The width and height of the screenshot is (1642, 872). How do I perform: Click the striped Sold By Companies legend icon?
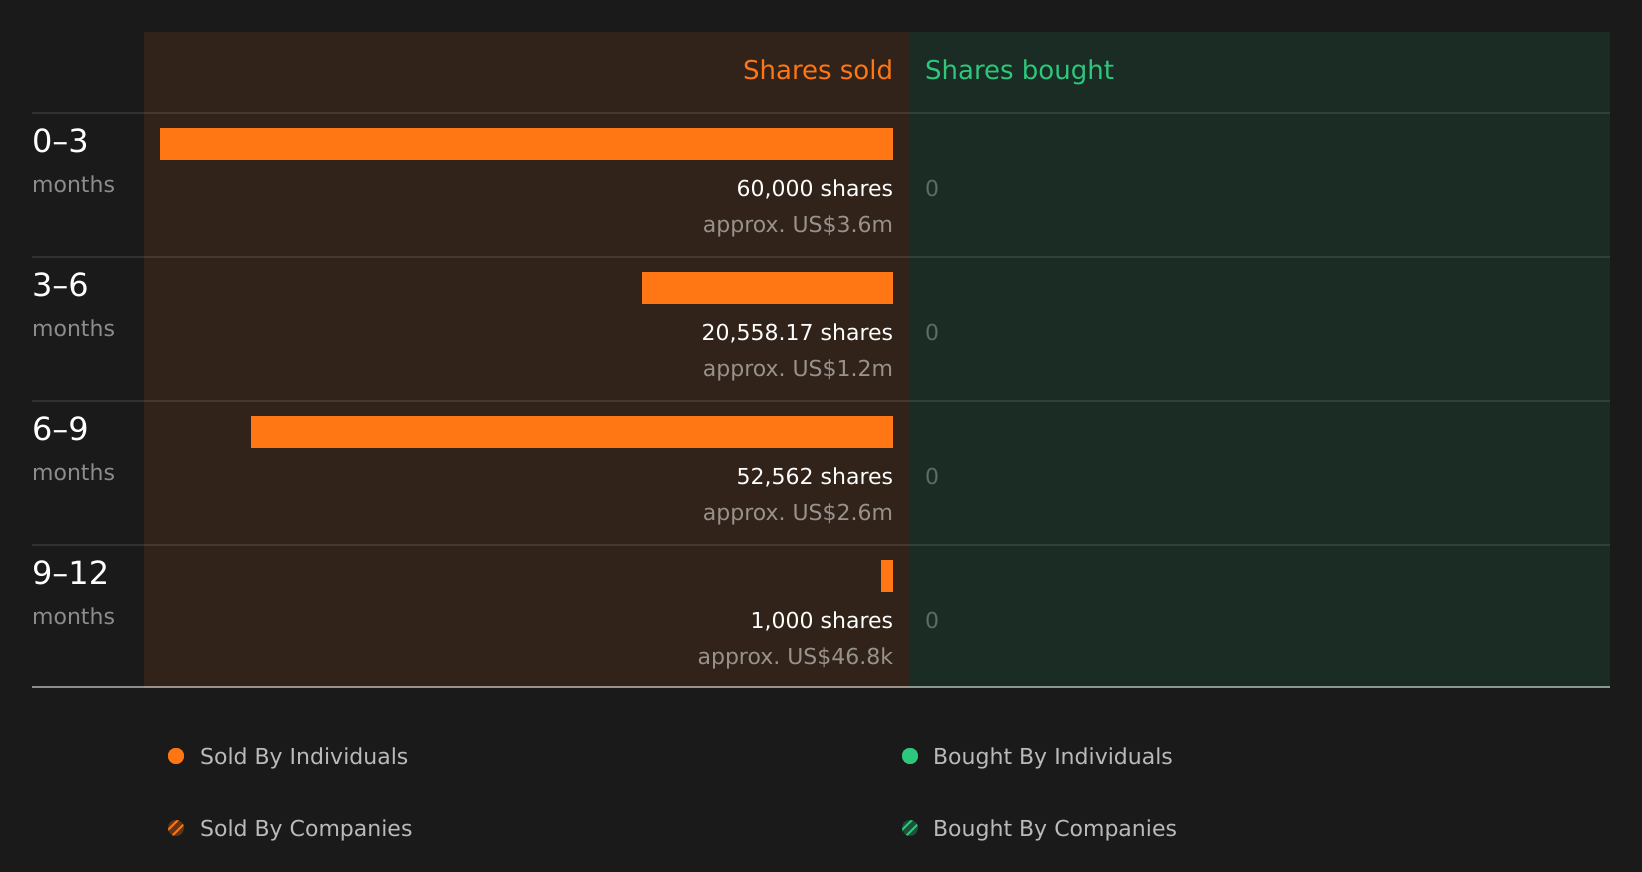[x=176, y=828]
